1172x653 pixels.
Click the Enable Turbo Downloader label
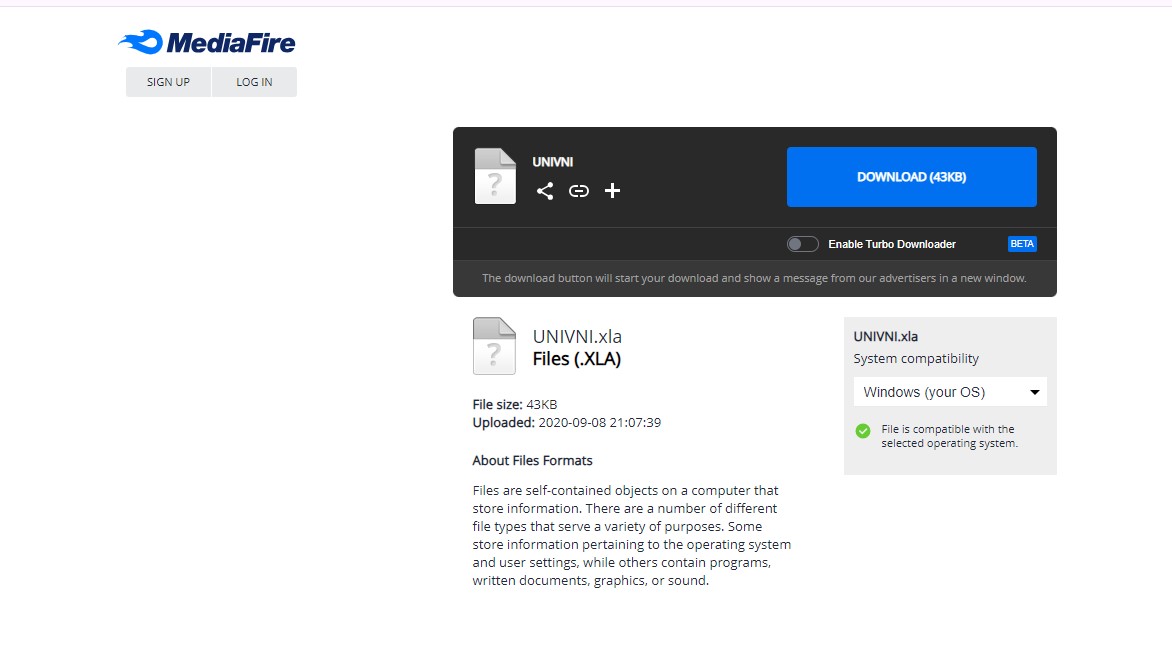pyautogui.click(x=892, y=244)
